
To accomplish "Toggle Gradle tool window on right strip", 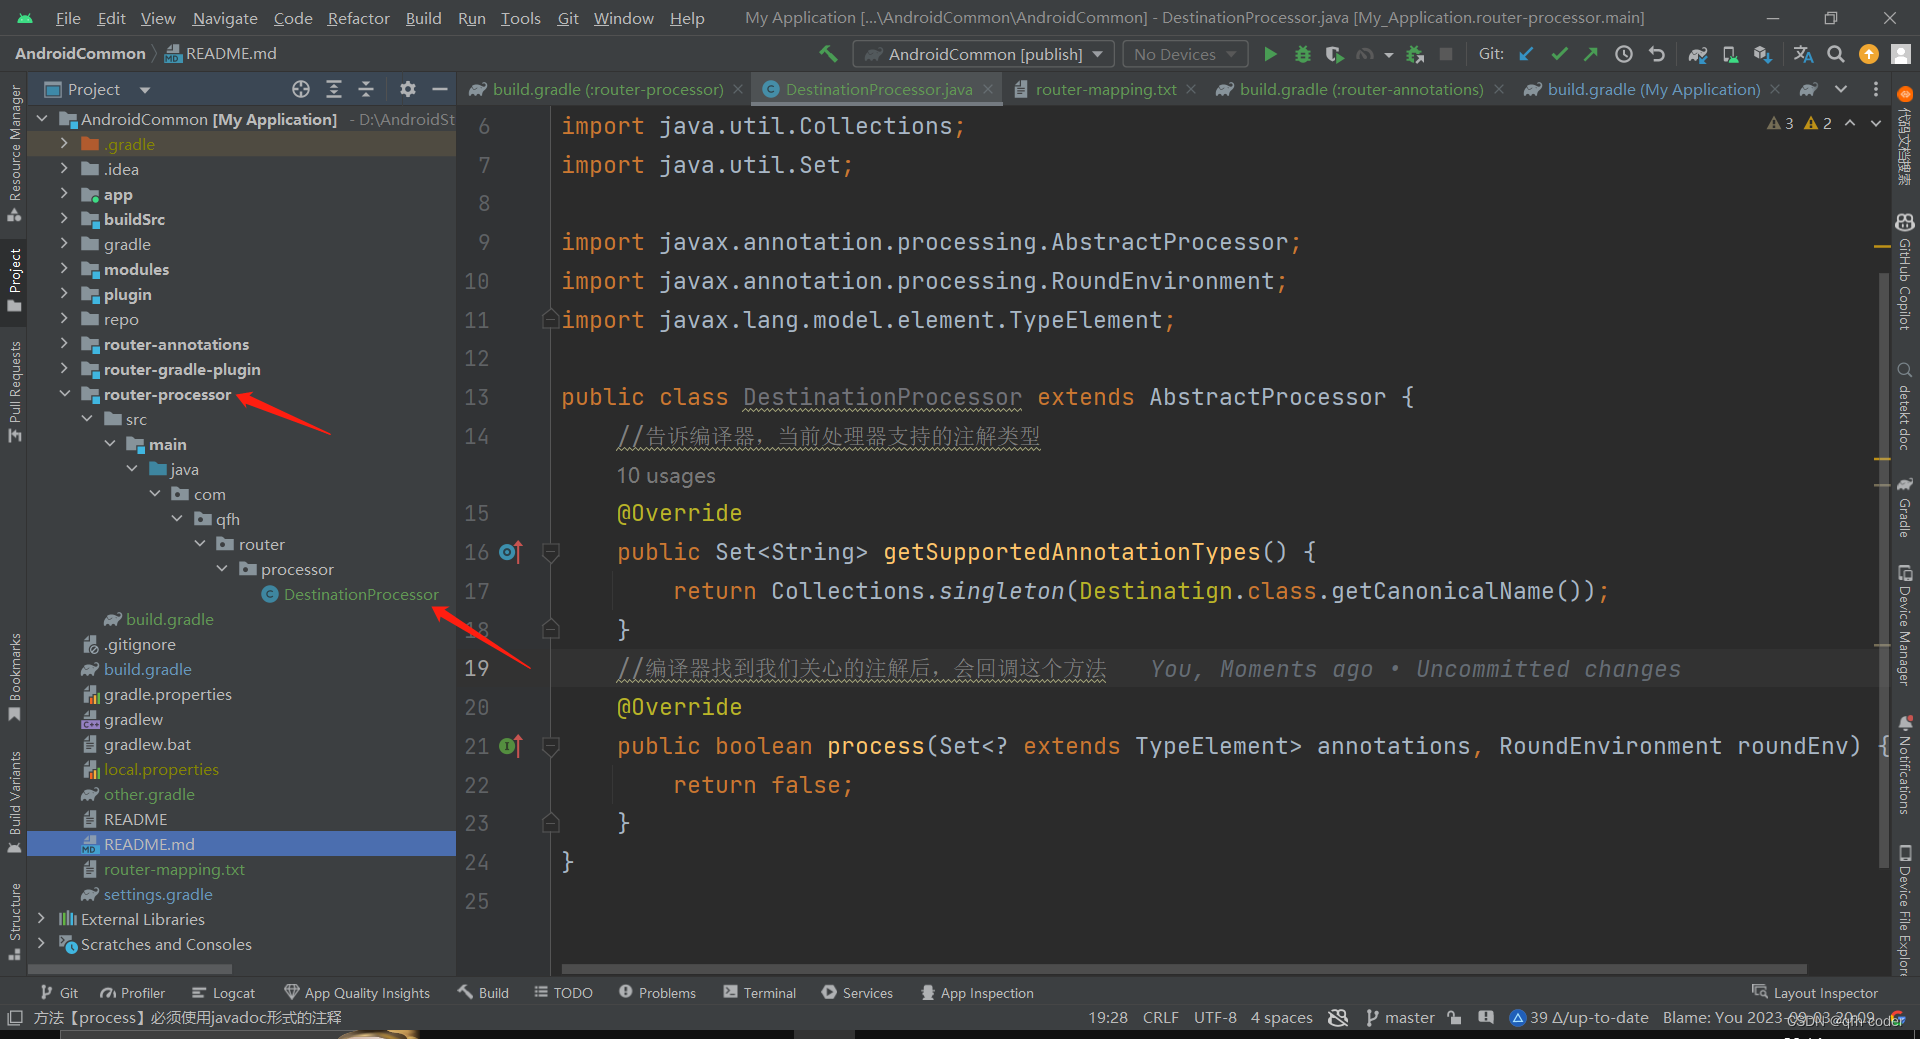I will point(1905,507).
